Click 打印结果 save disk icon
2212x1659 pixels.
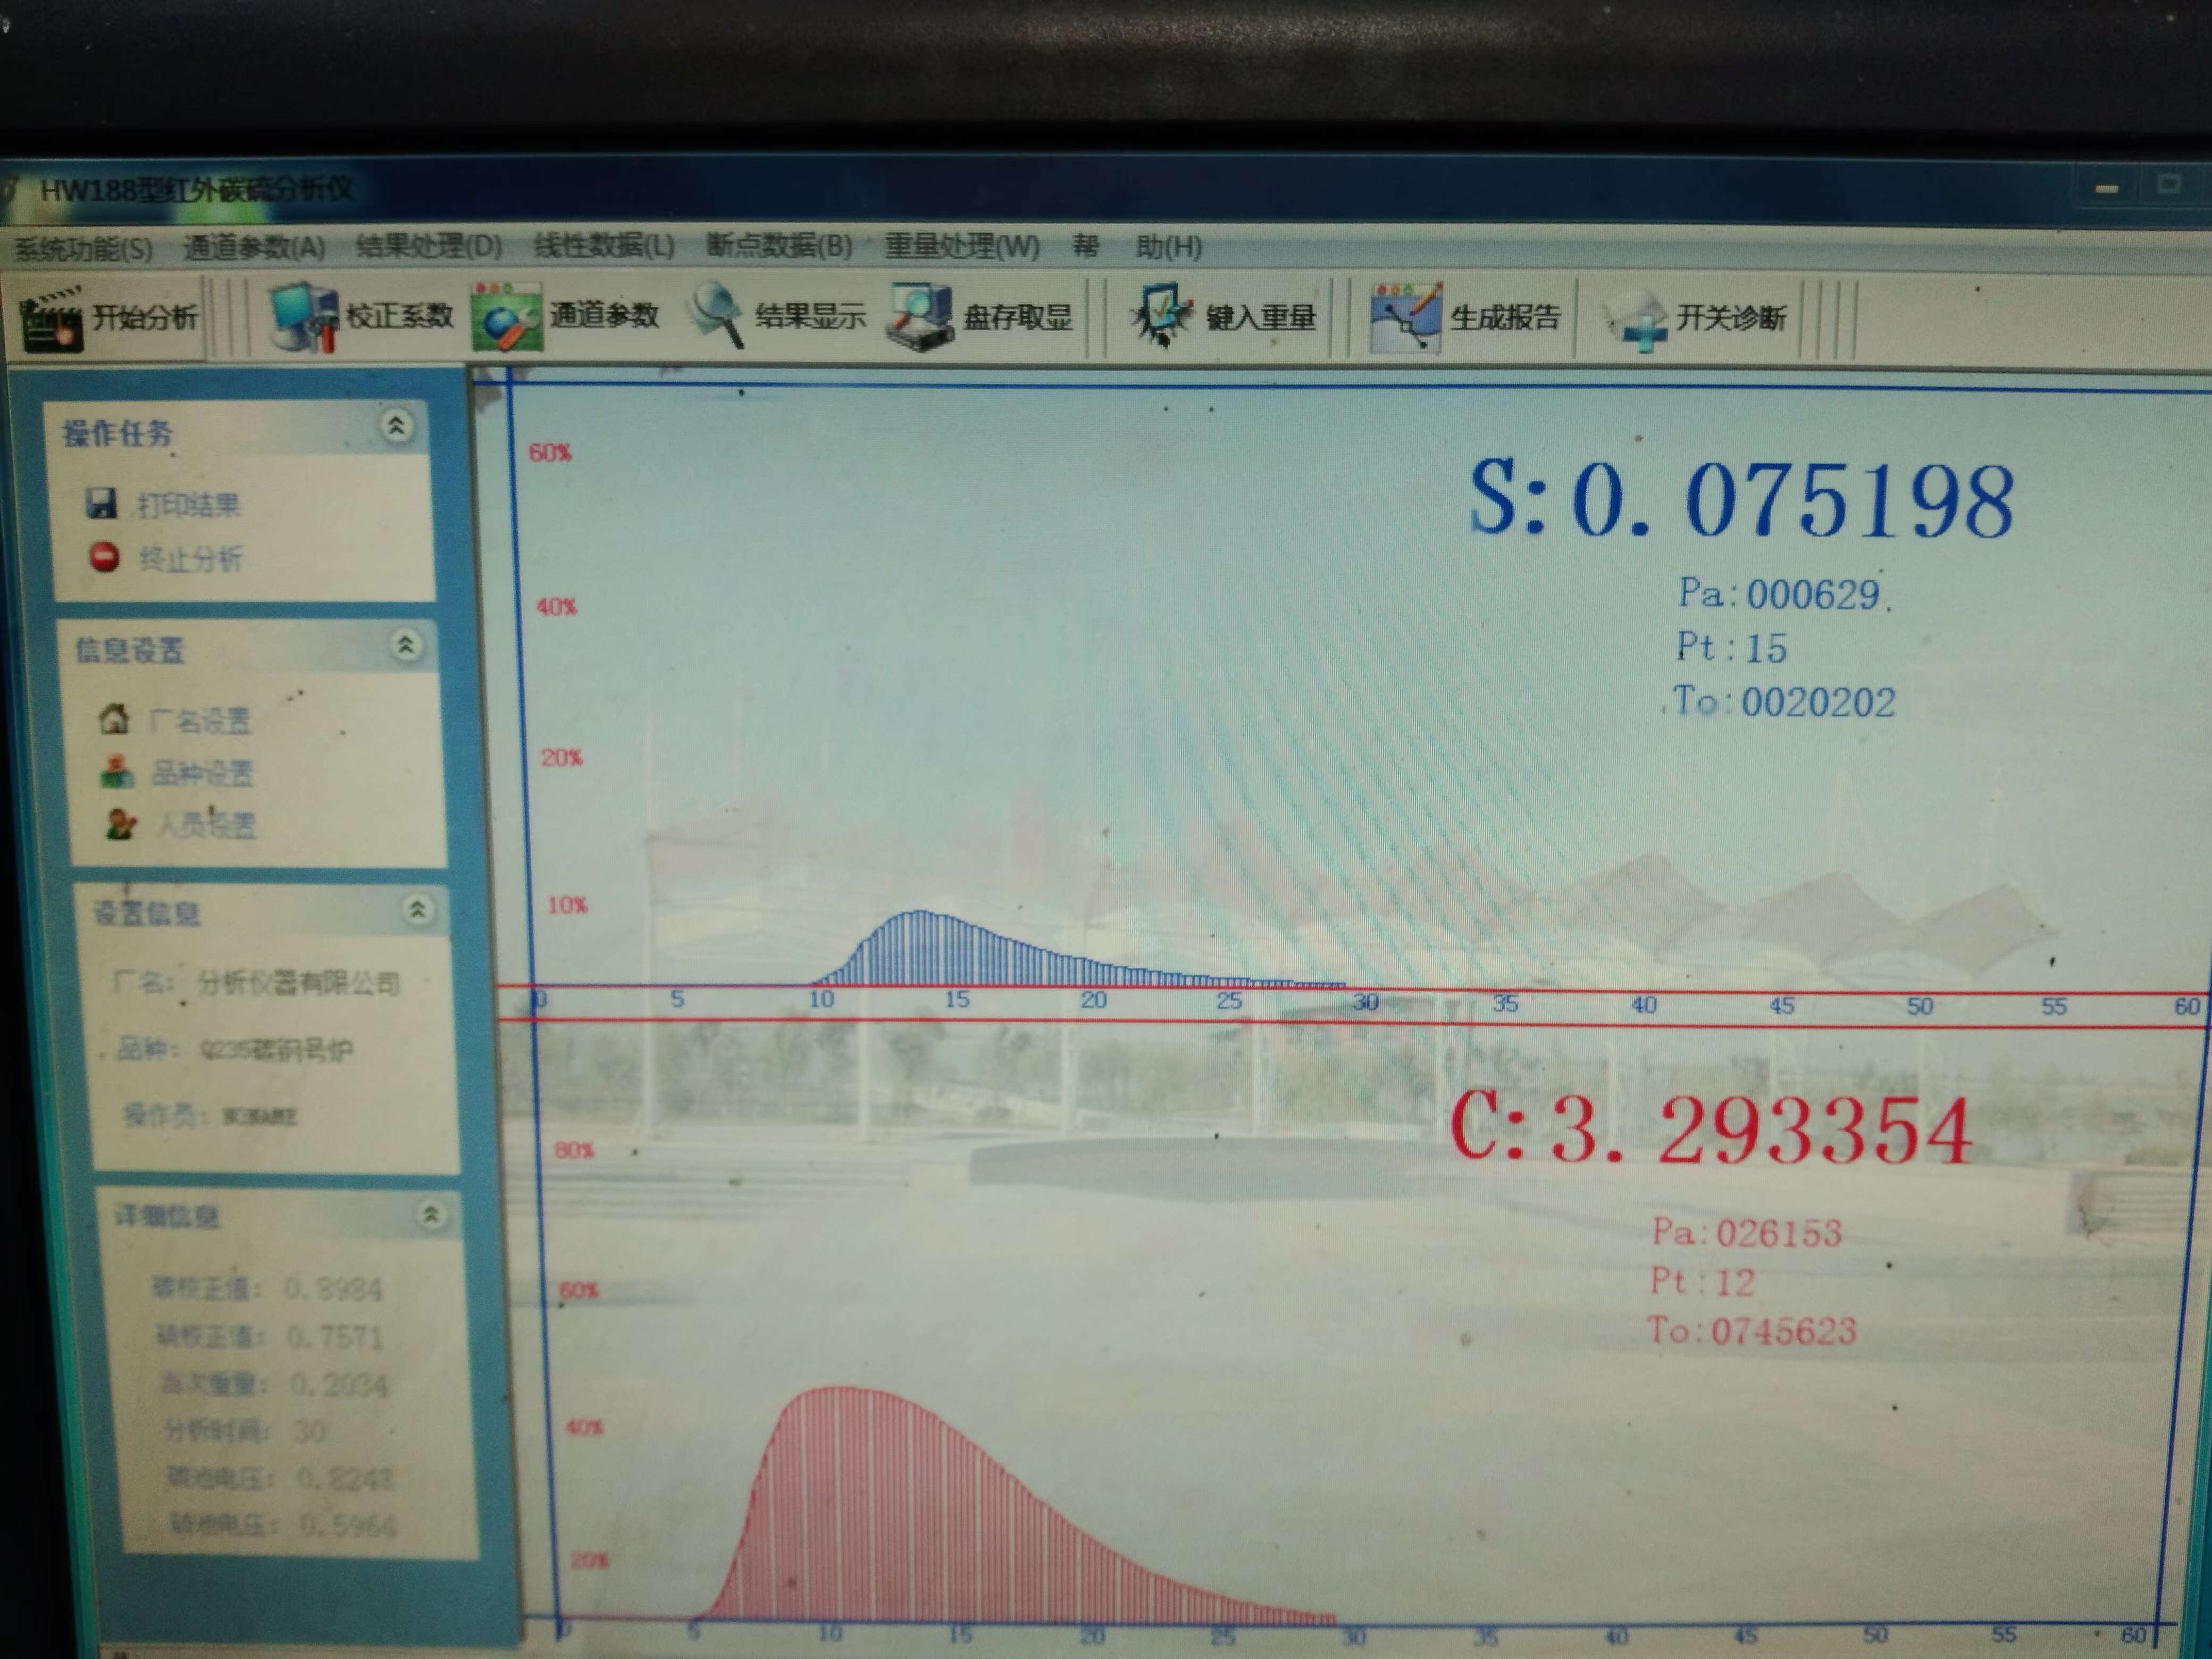101,503
